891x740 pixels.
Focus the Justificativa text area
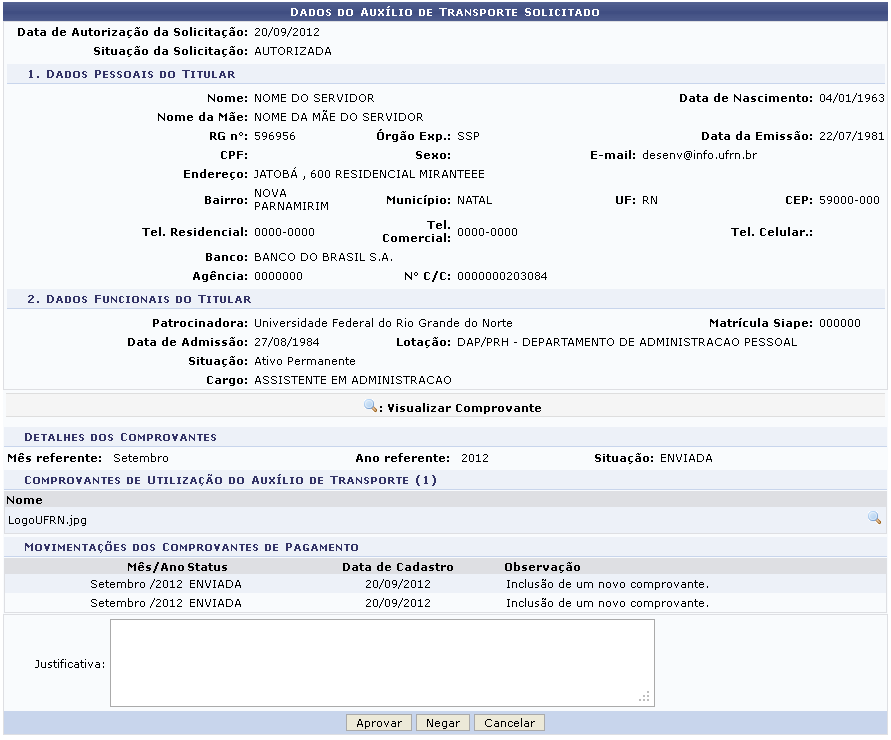(382, 662)
